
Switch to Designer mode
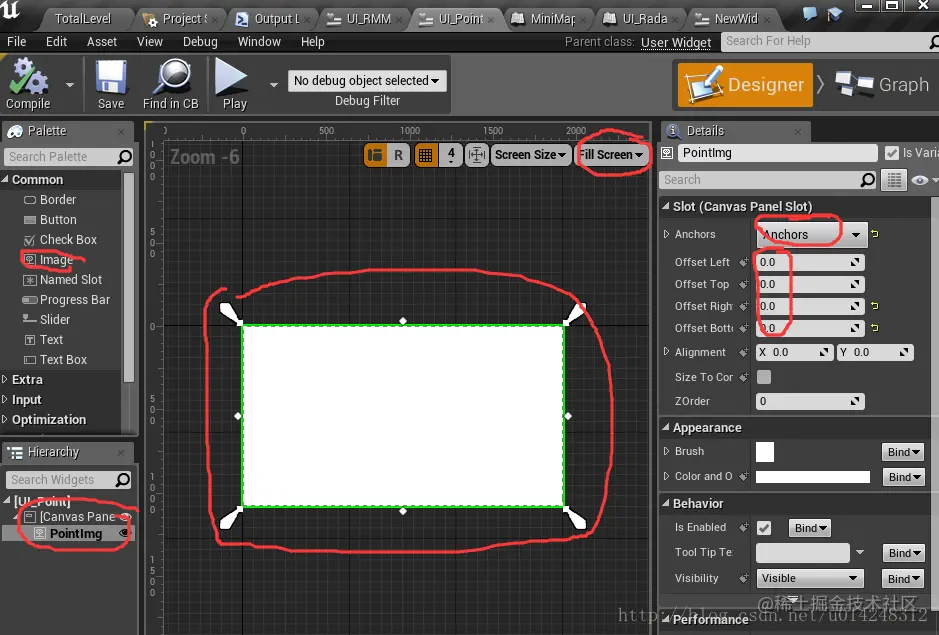[x=746, y=85]
